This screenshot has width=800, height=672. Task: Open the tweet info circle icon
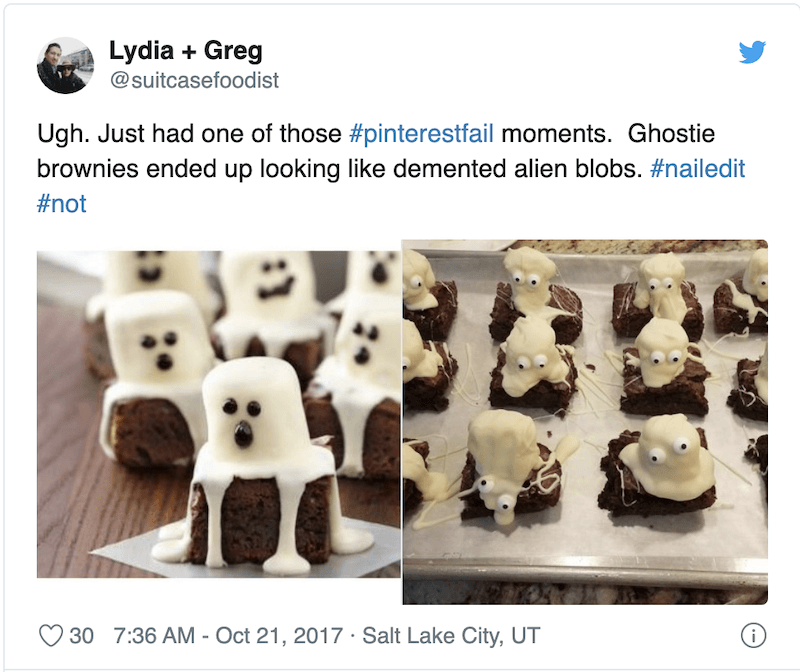pos(752,635)
